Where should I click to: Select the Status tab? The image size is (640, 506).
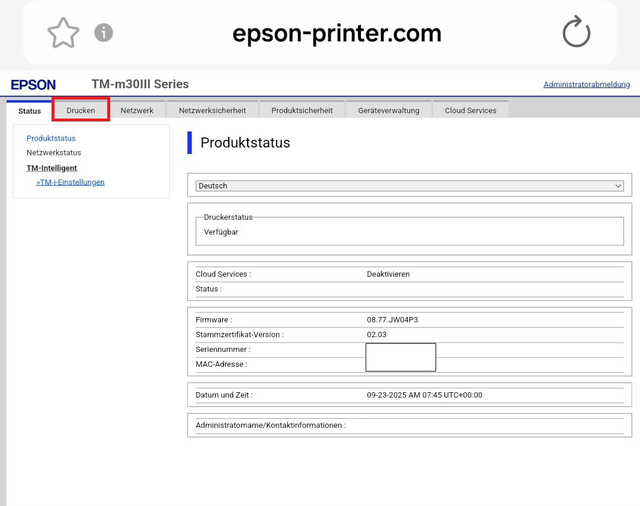click(x=30, y=111)
